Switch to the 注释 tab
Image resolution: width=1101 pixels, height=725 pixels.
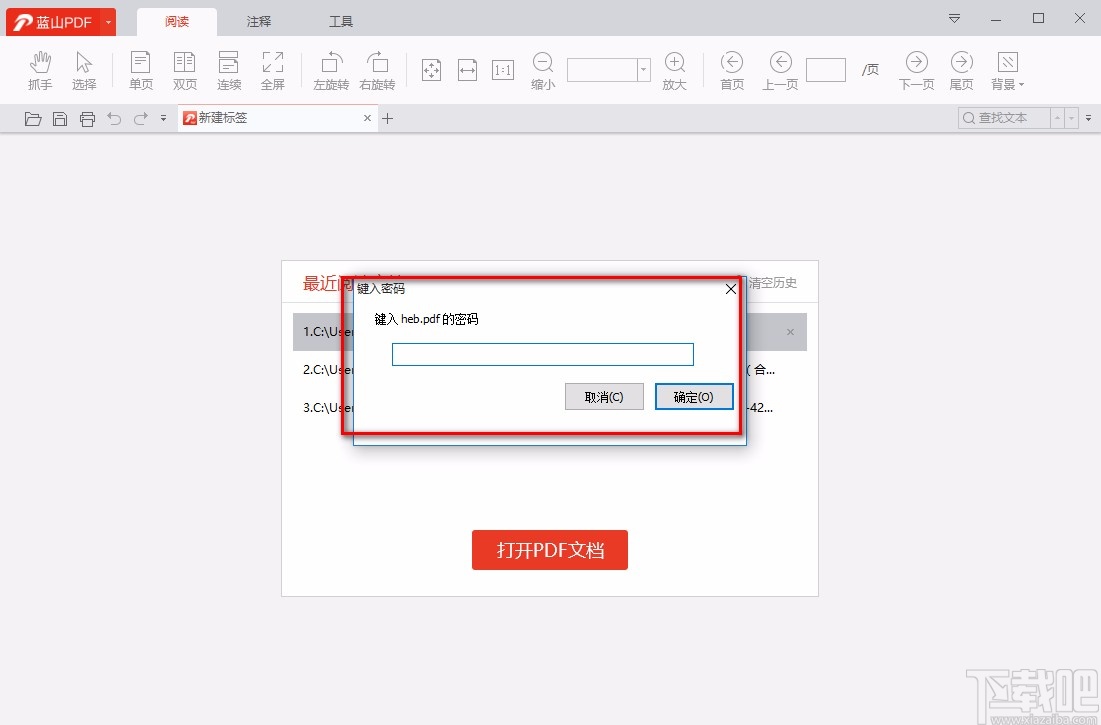pos(258,22)
